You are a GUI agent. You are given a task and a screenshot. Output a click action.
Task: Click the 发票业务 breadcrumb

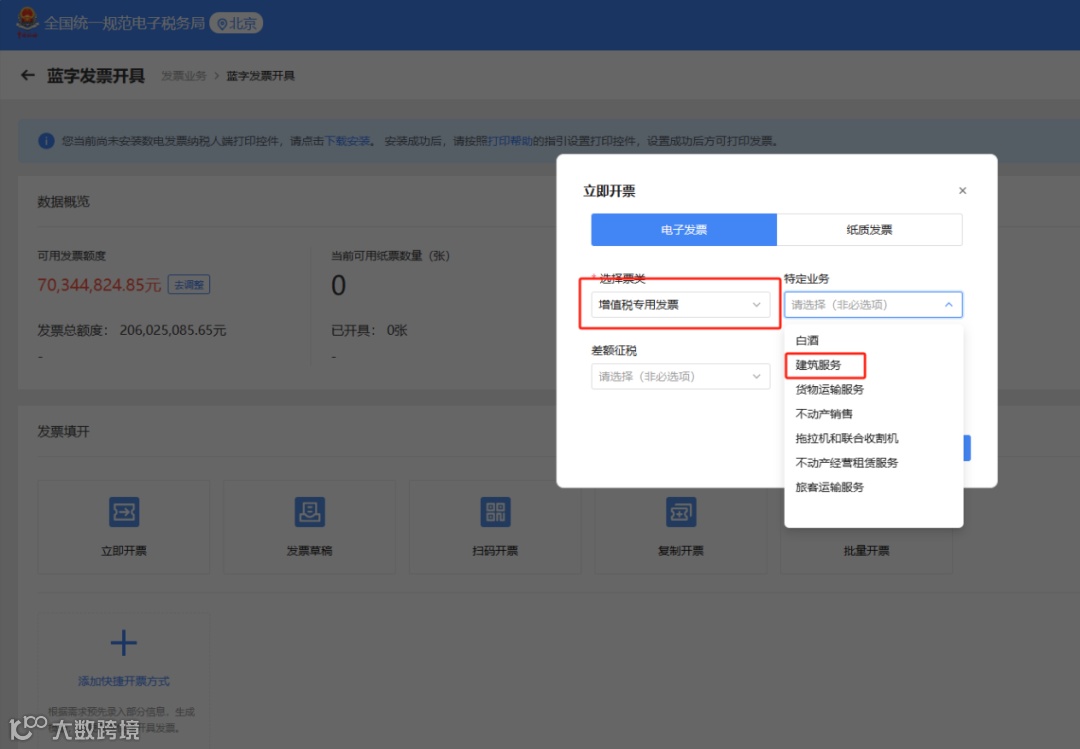184,76
